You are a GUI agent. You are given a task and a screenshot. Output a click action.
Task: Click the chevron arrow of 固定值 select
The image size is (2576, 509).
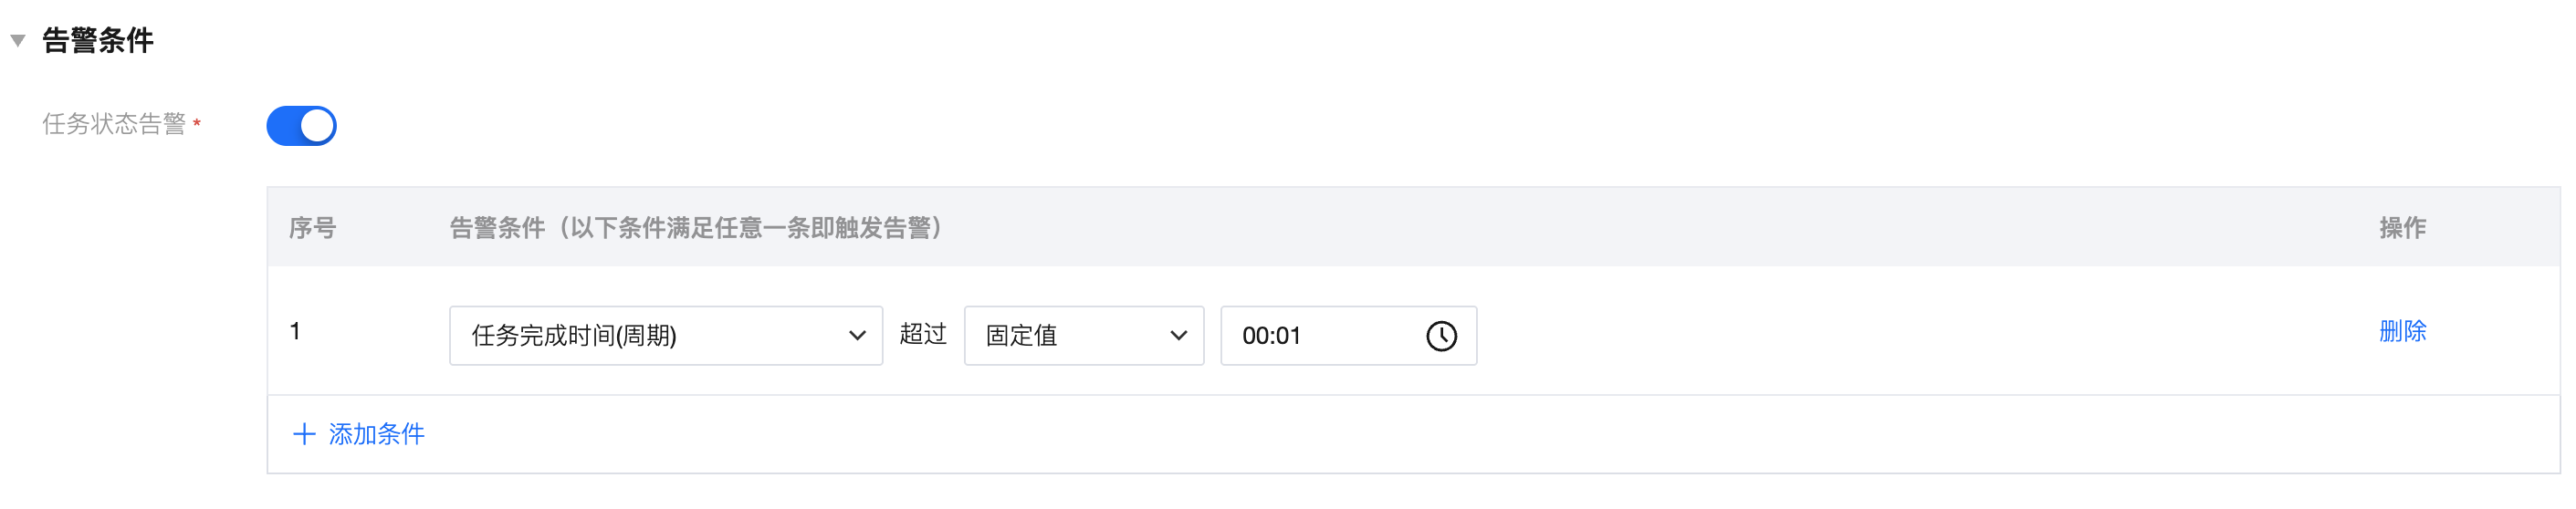click(1179, 336)
